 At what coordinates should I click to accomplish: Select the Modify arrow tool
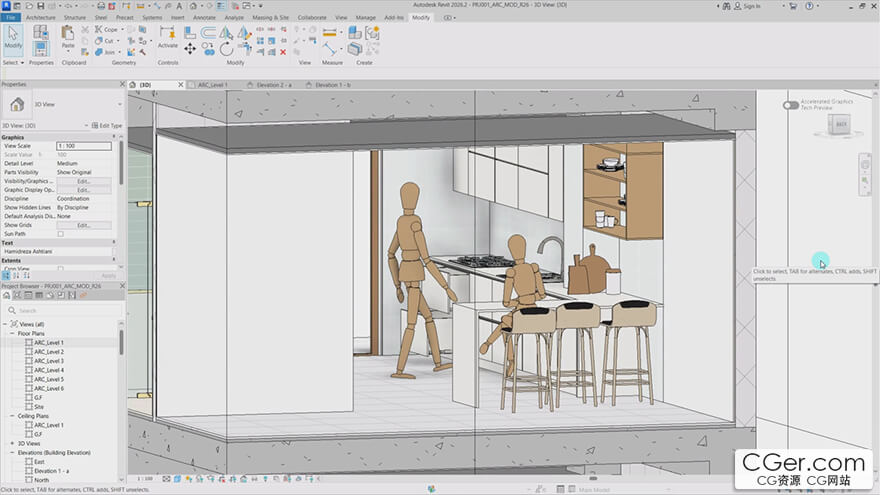tap(13, 36)
